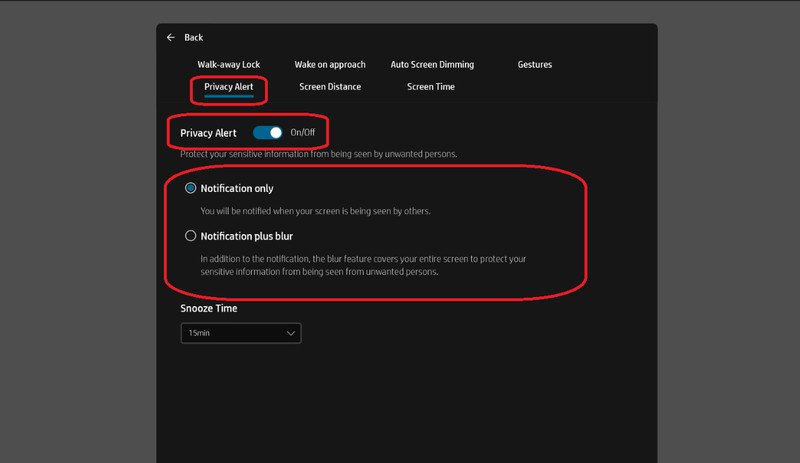Screen dimensions: 800x463
Task: Open the Auto Screen Dimming tab
Action: [x=432, y=65]
